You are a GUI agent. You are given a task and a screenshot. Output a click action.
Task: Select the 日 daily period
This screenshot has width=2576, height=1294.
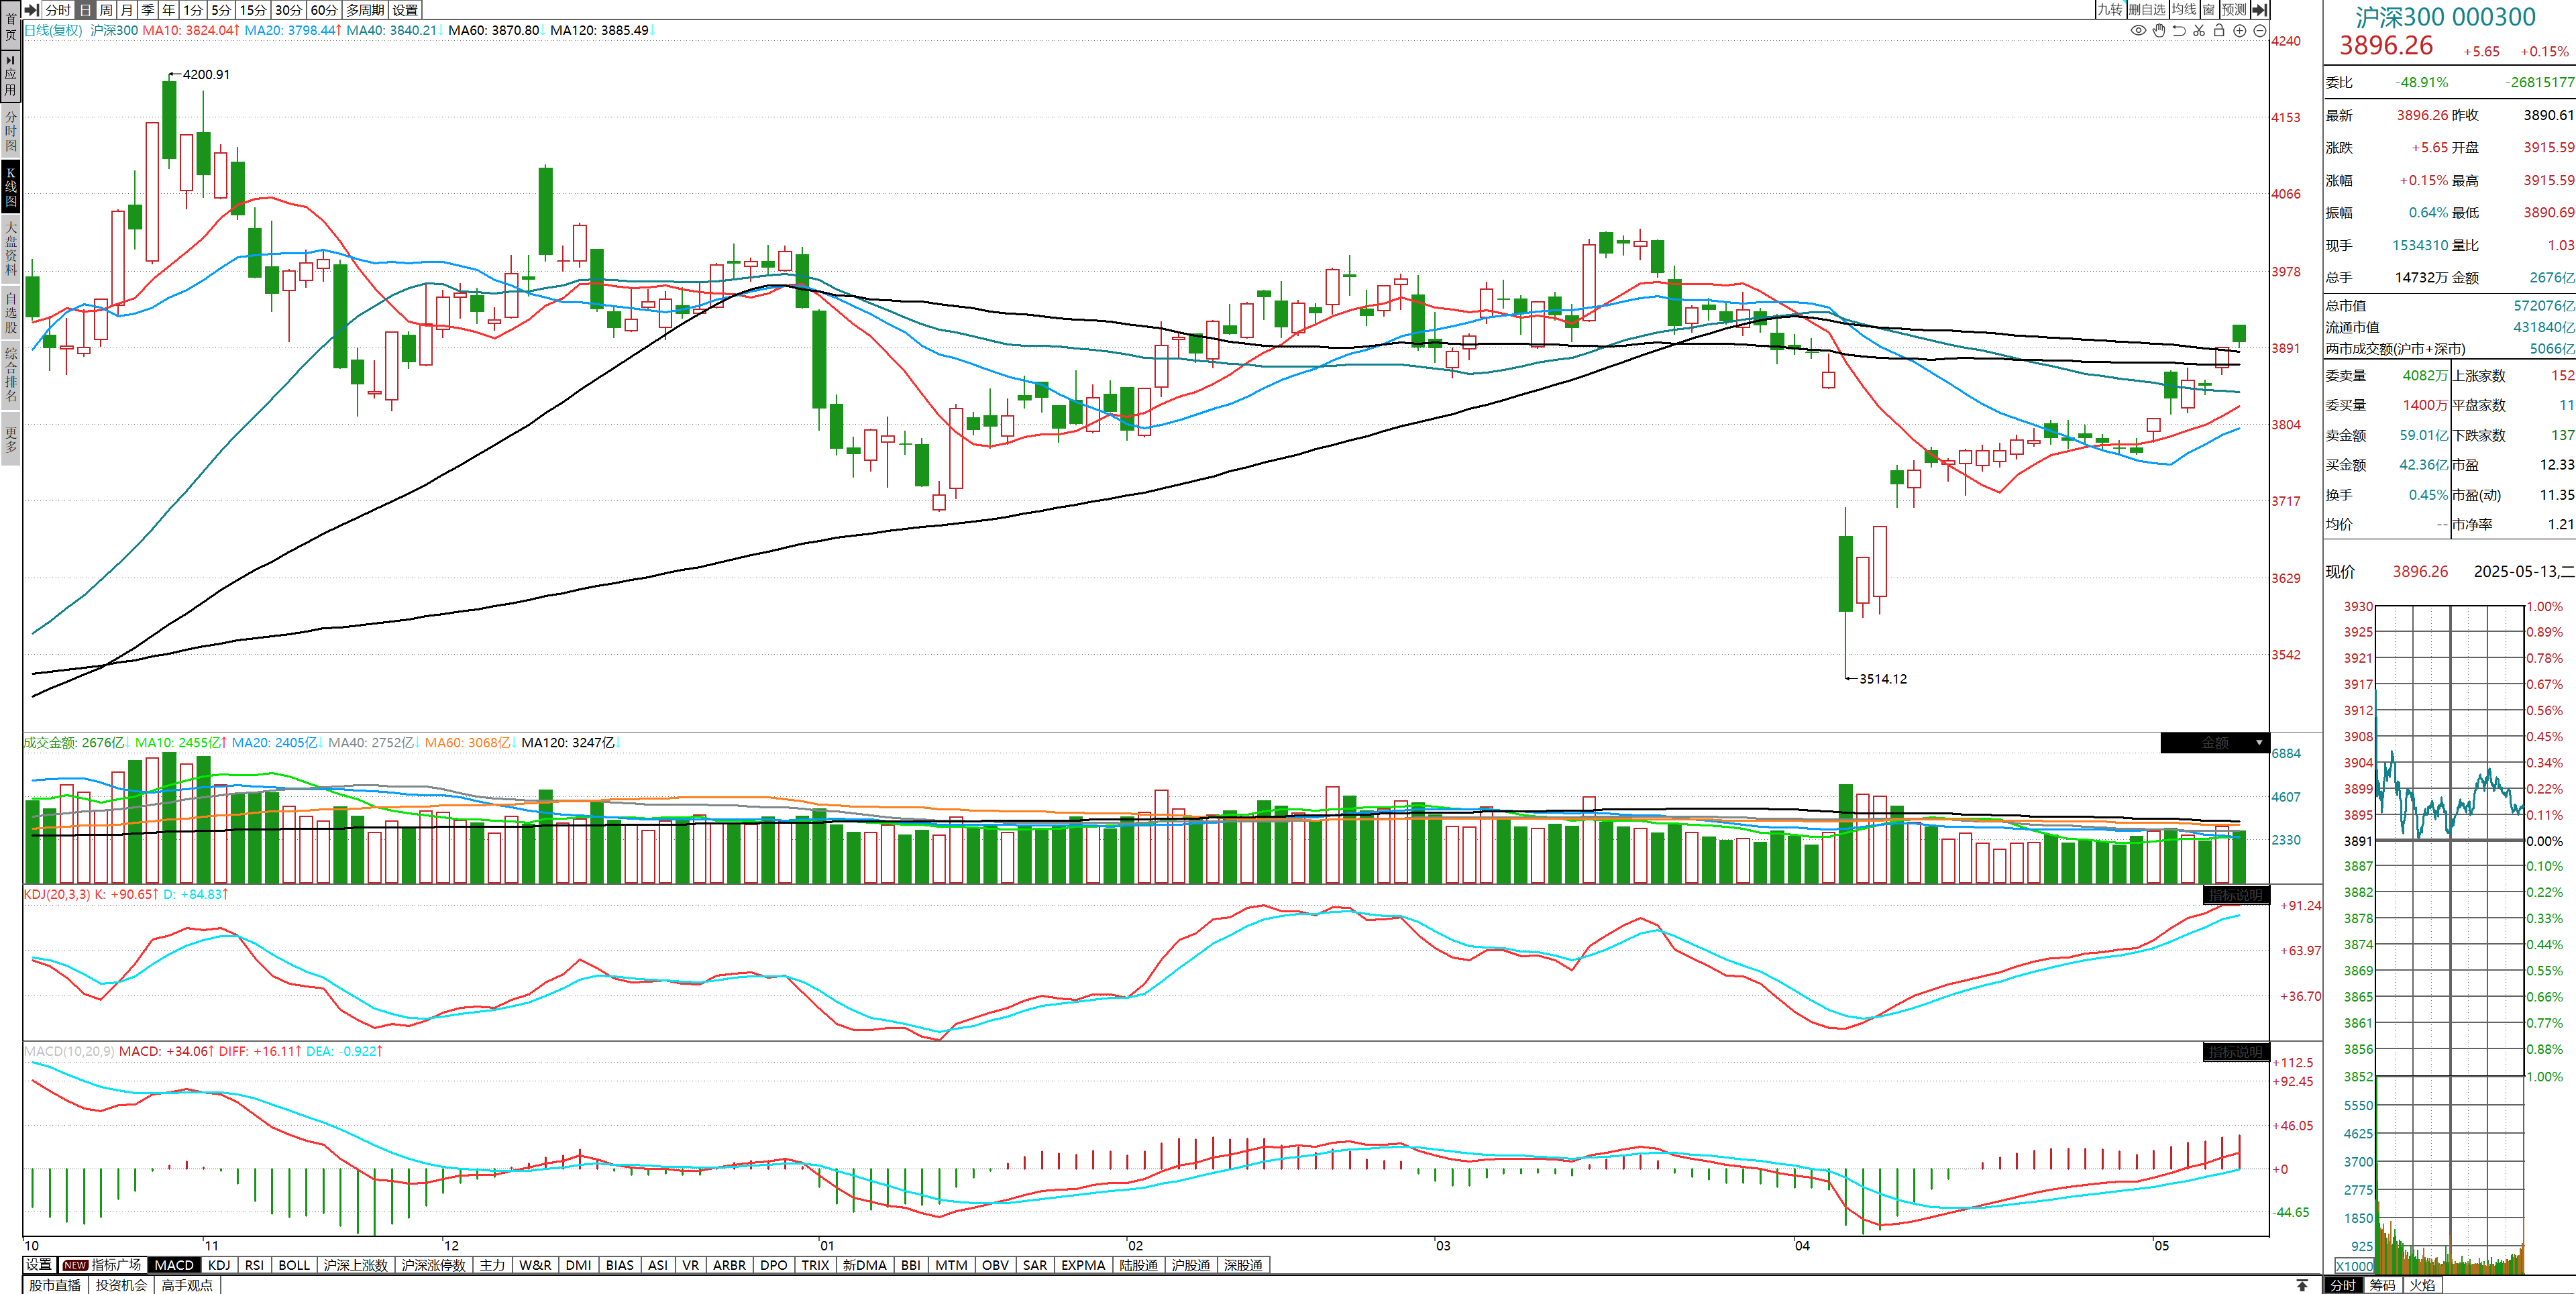85,9
